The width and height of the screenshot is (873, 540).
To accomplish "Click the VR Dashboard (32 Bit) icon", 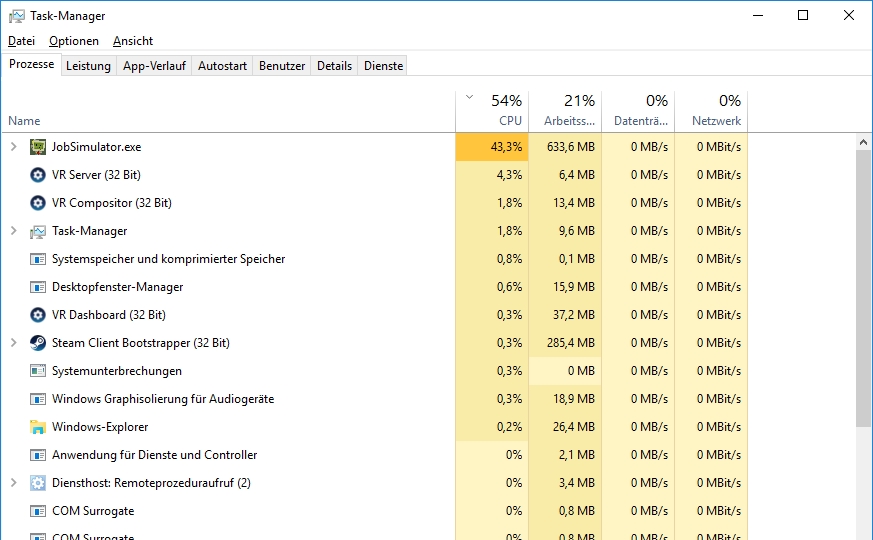I will pyautogui.click(x=38, y=315).
